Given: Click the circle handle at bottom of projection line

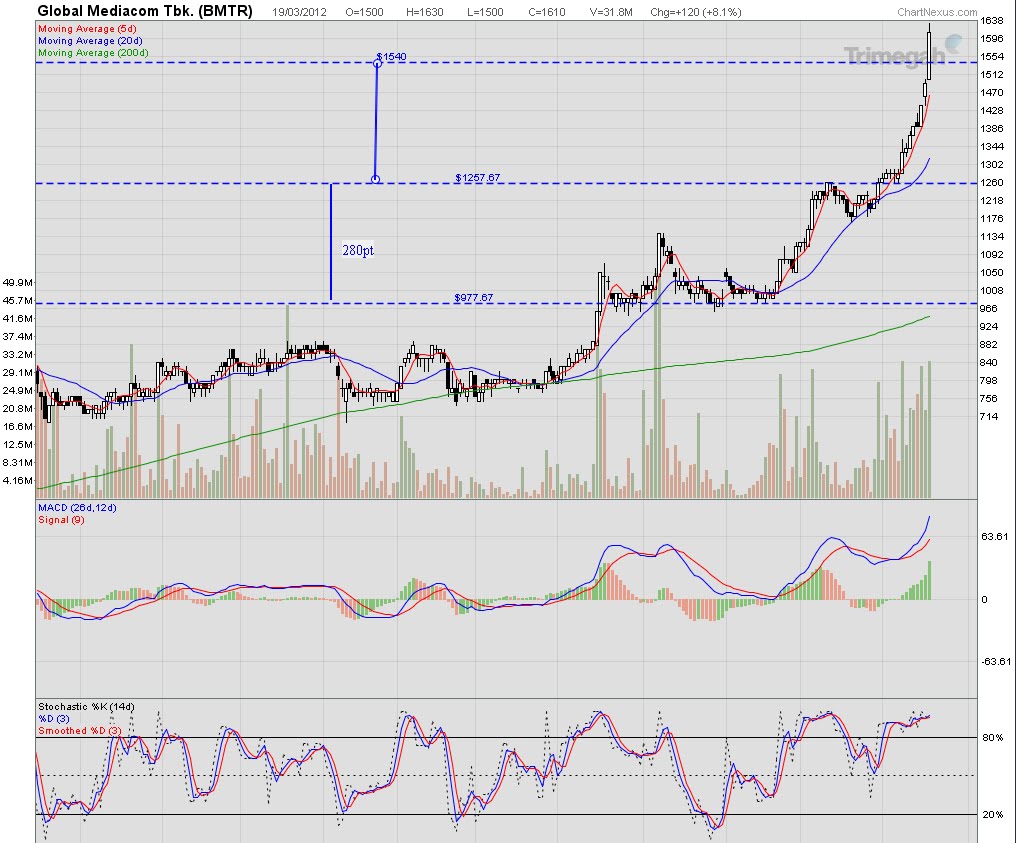Looking at the screenshot, I should (x=375, y=179).
